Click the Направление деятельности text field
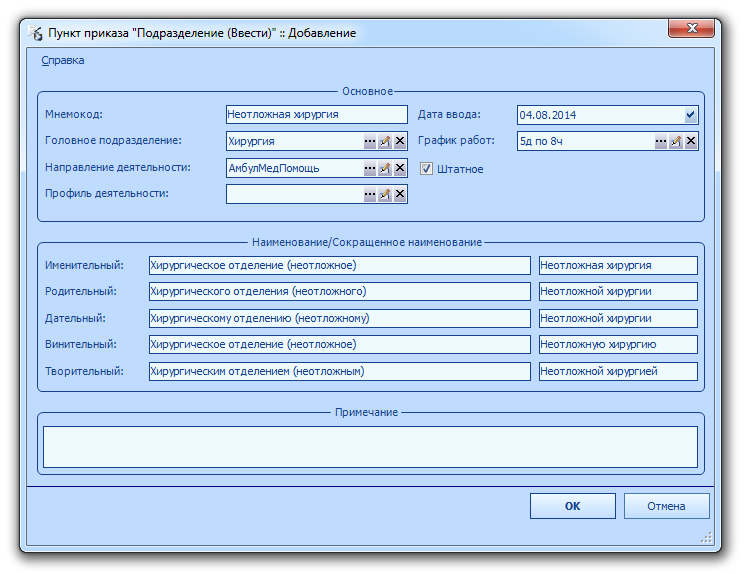 point(295,168)
